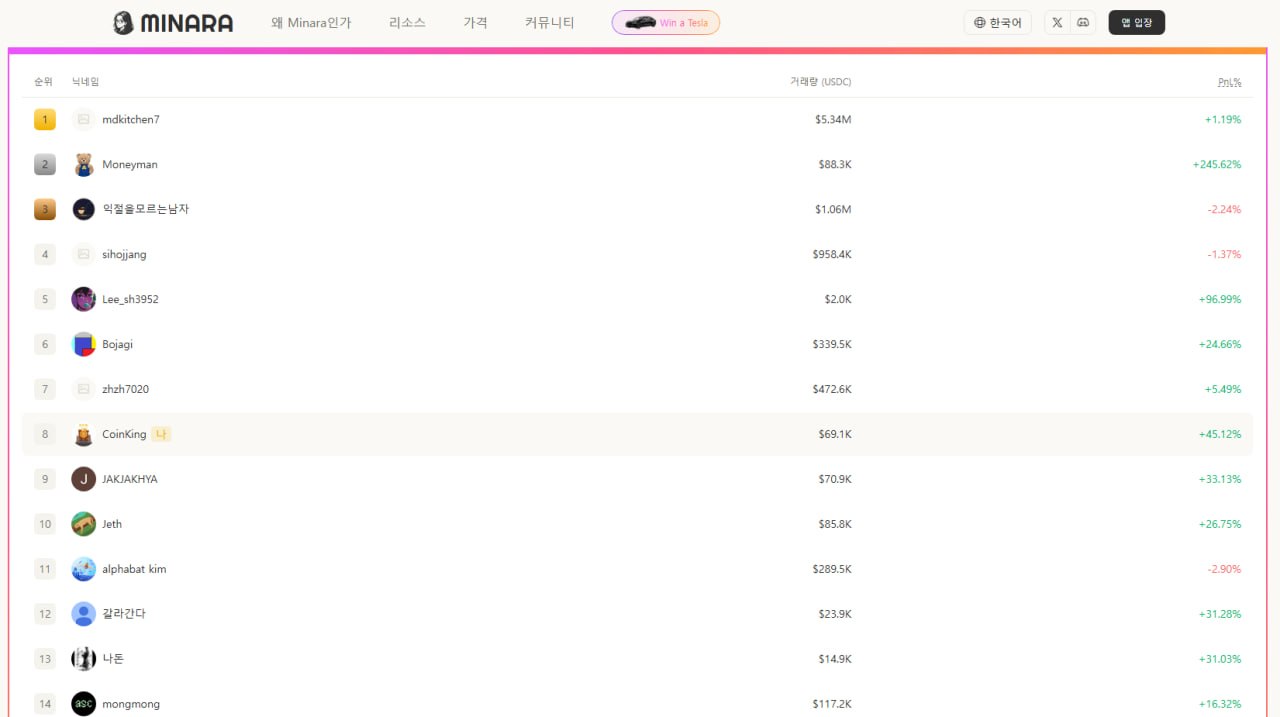Go to the 가격 pricing page
Screen dimensions: 1280x717
point(475,22)
